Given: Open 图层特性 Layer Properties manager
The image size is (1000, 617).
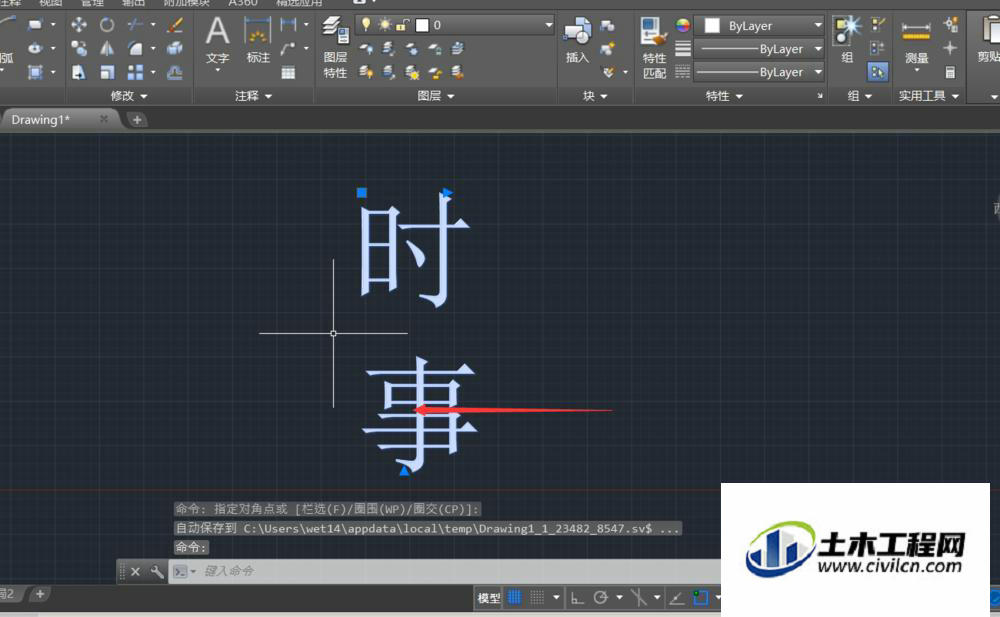Looking at the screenshot, I should tap(335, 47).
